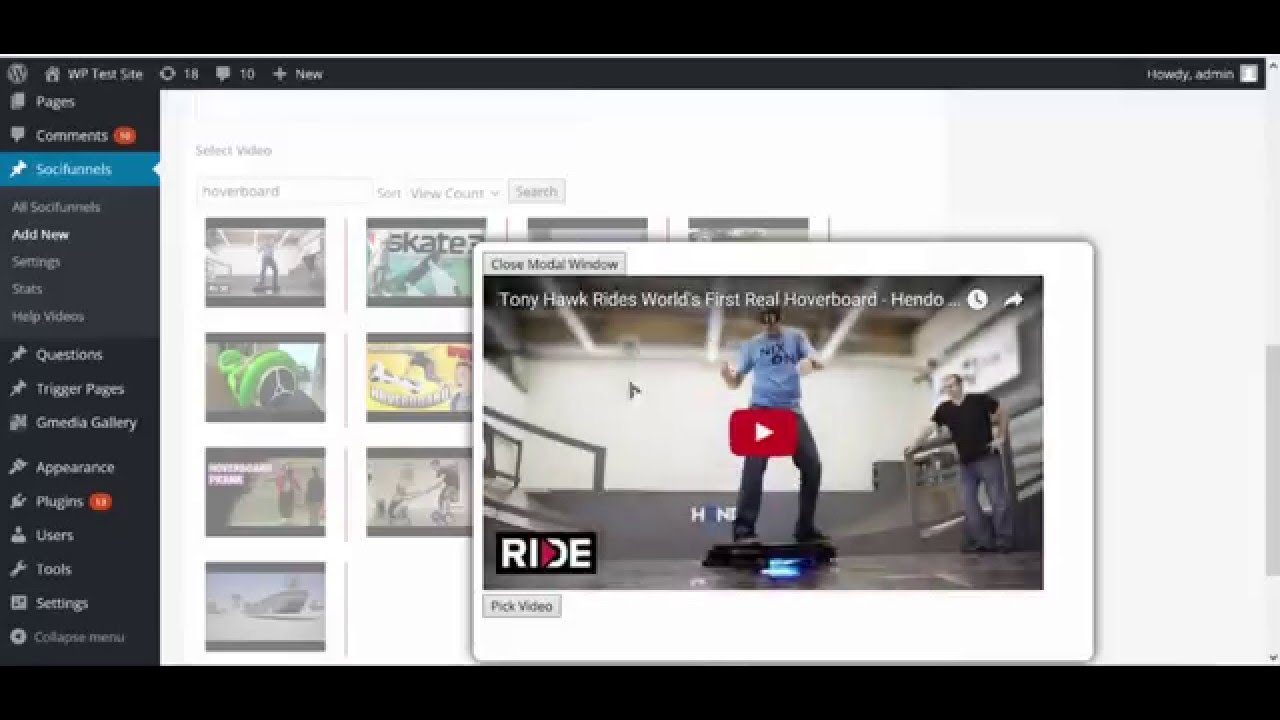Screen dimensions: 1280x720
Task: Open Trigger Pages in sidebar
Action: (x=80, y=388)
